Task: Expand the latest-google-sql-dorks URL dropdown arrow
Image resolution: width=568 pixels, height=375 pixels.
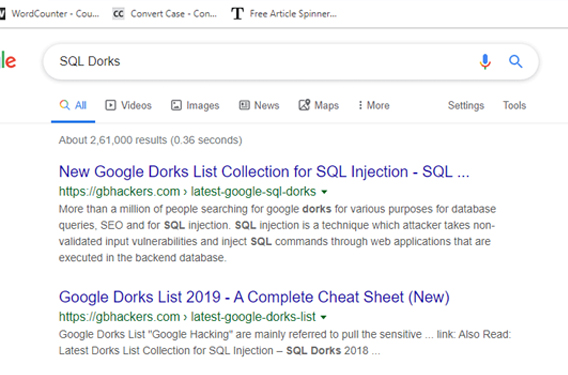Action: pyautogui.click(x=324, y=192)
